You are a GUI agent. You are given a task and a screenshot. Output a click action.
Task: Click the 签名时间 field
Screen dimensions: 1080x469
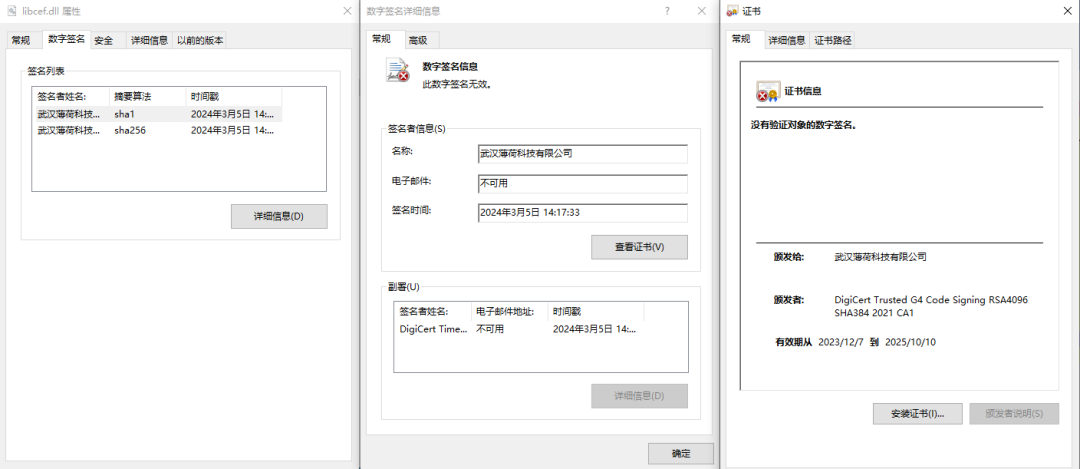tap(583, 213)
